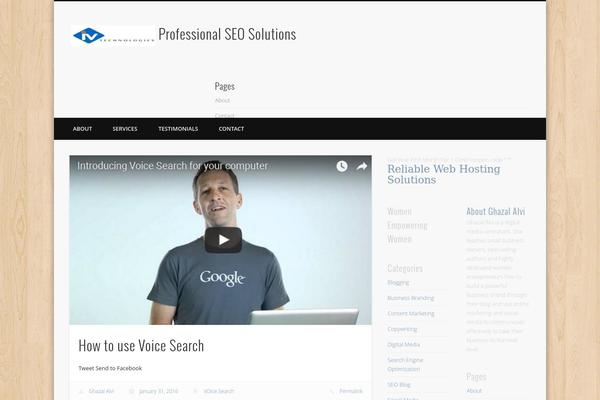Open the Content Marketing category

point(411,313)
